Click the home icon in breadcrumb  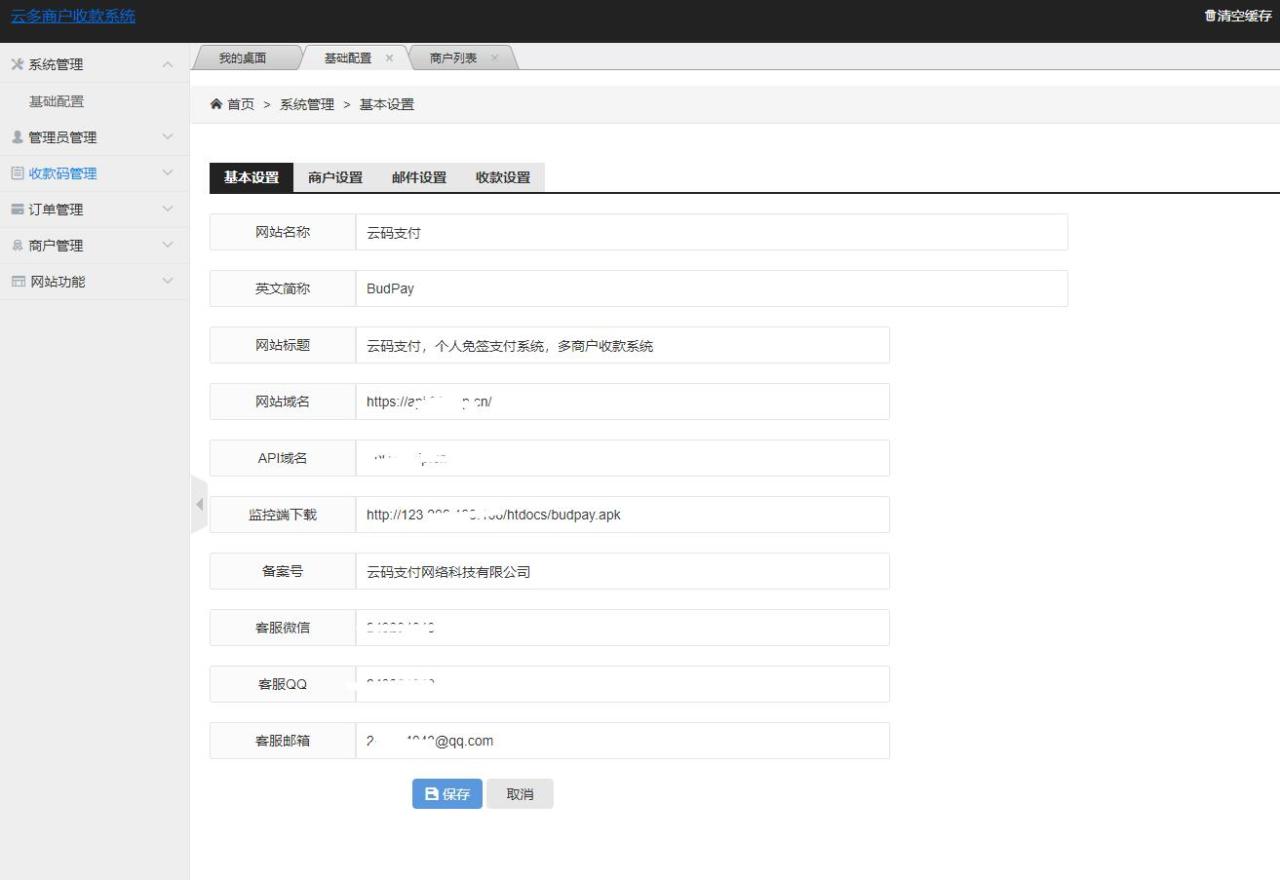coord(216,104)
